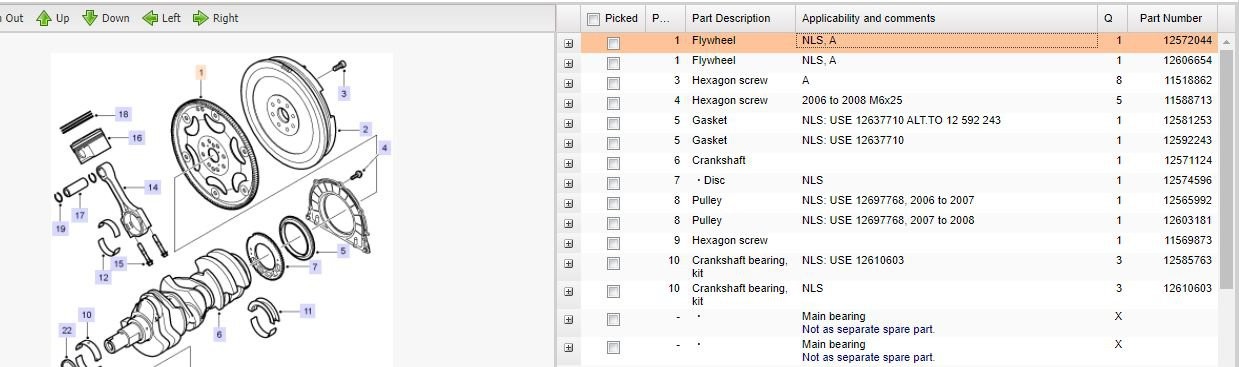
Task: Select callout number 11 bearing shell
Action: (308, 311)
